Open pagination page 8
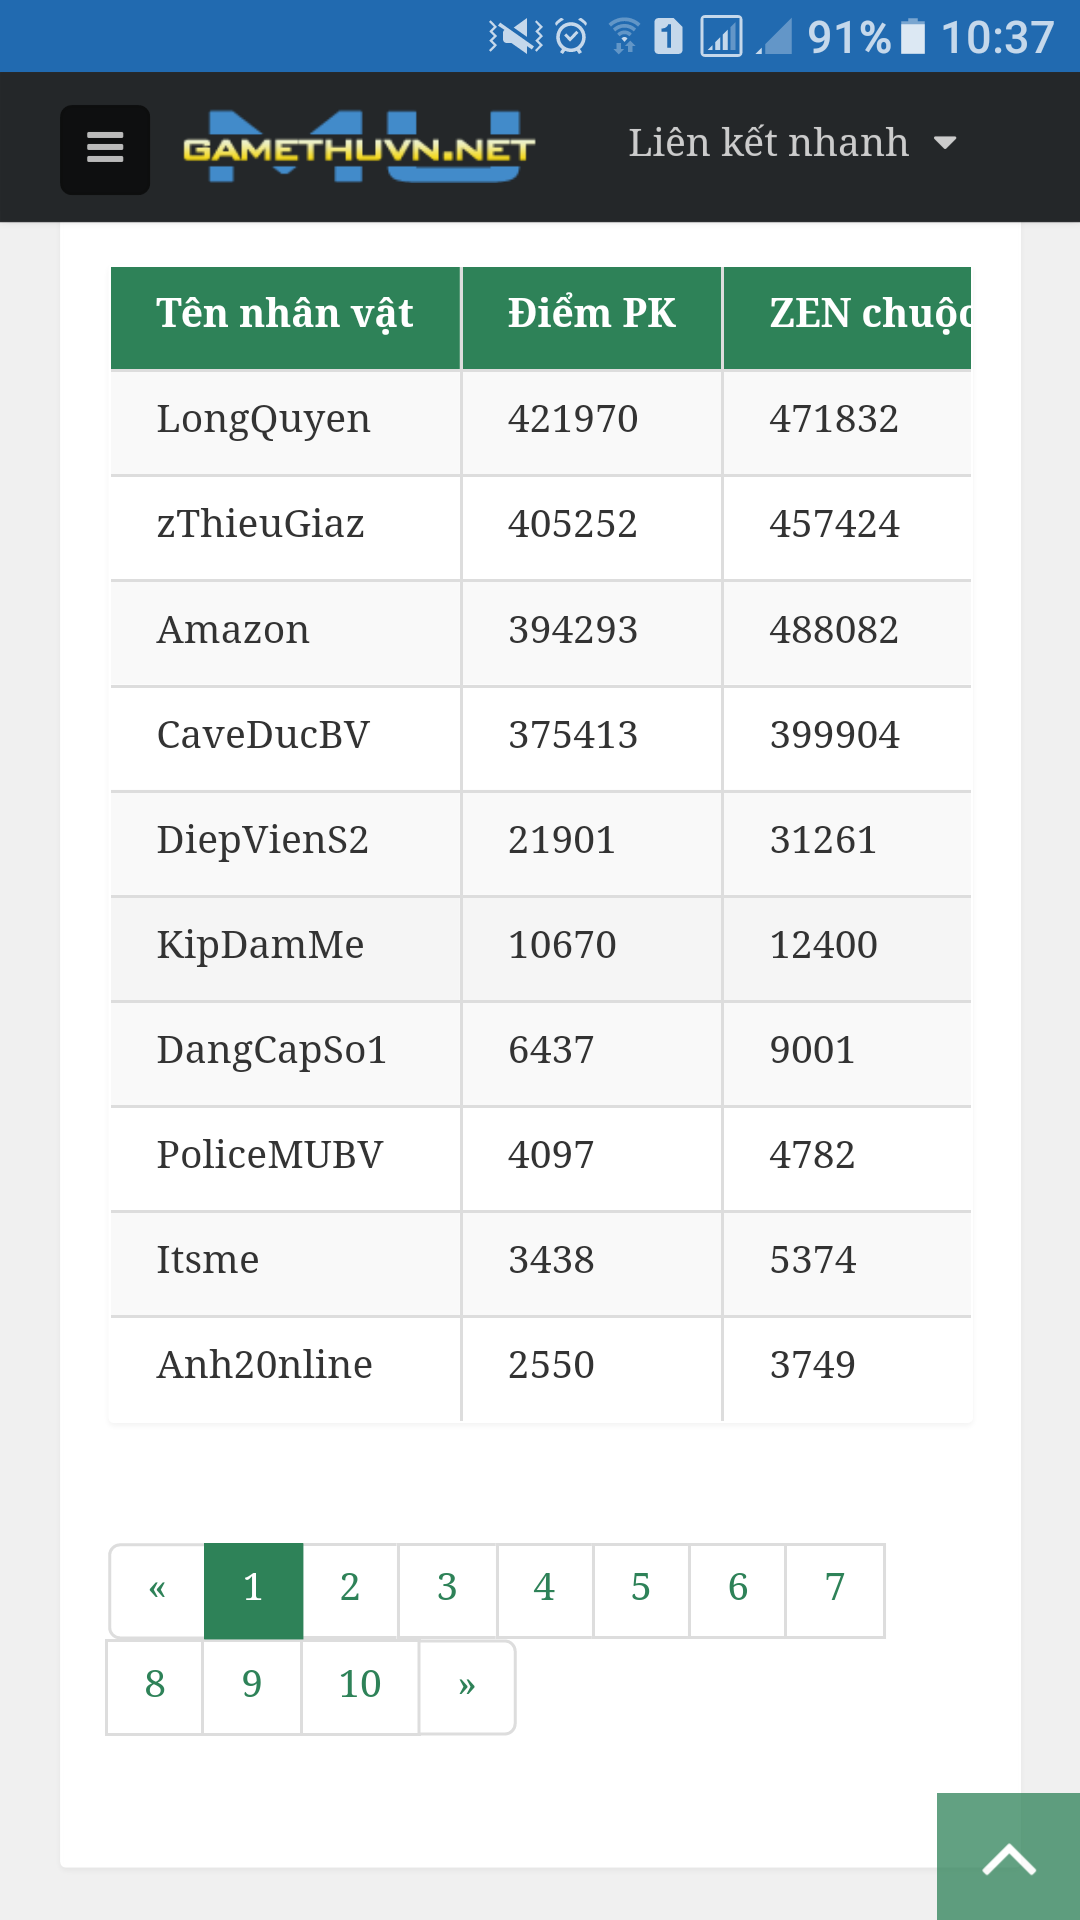The height and width of the screenshot is (1920, 1080). (155, 1687)
